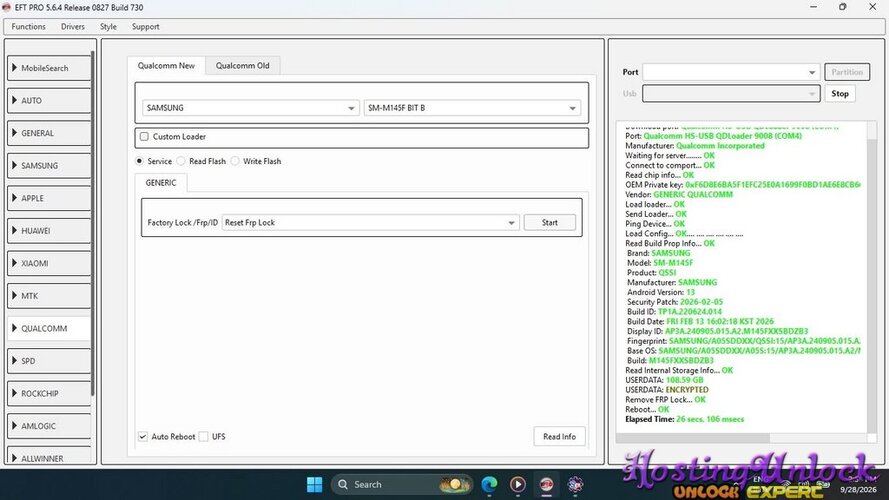
Task: Open the disabled Usb dropdown
Action: 731,94
